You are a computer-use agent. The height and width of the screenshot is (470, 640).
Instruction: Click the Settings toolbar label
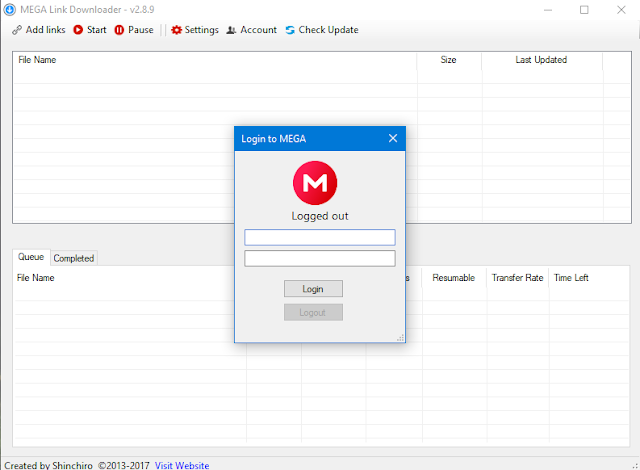tap(202, 30)
